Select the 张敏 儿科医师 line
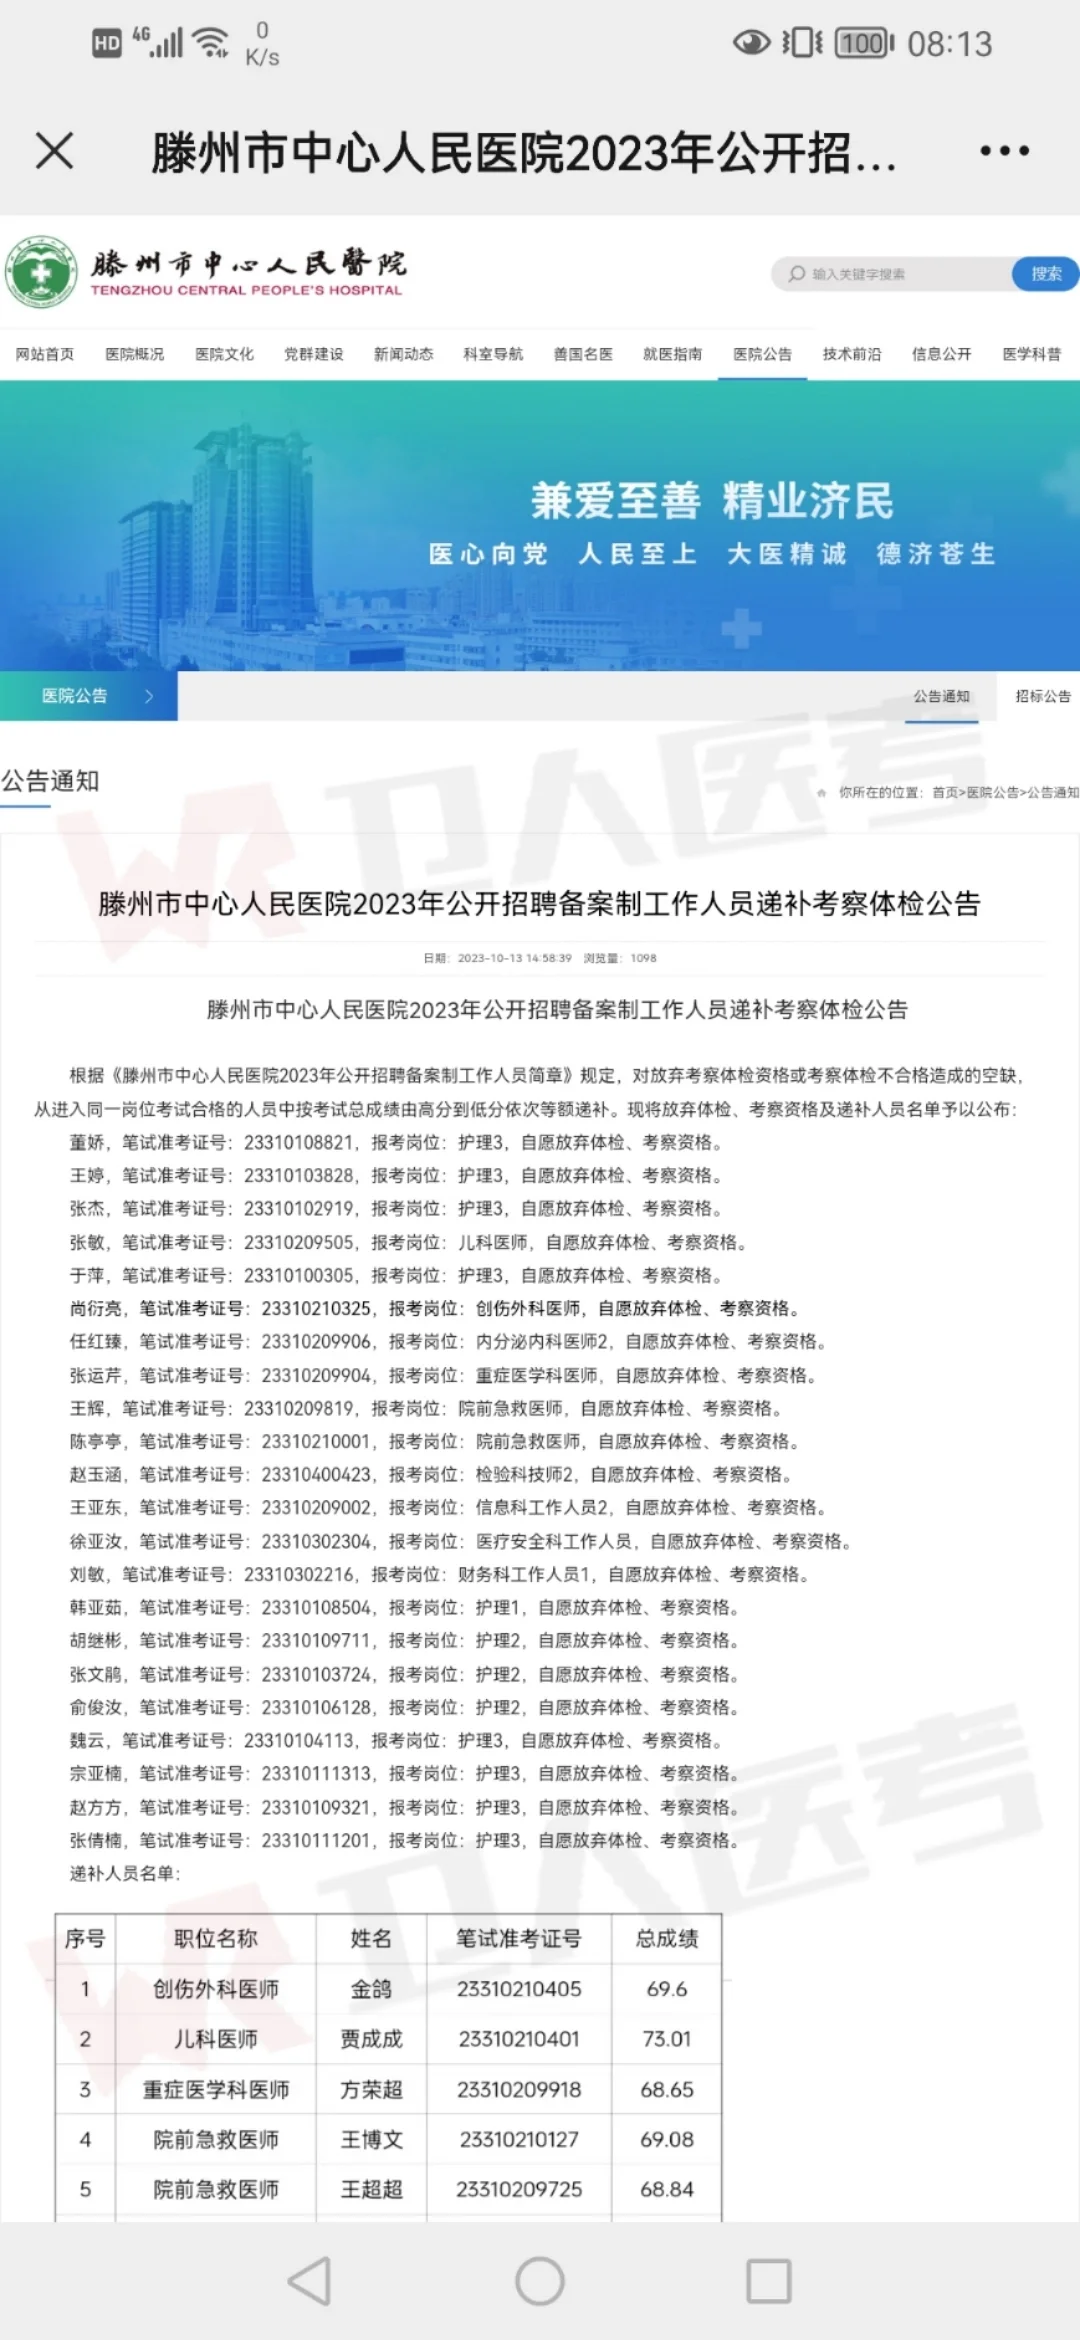This screenshot has width=1080, height=2340. [410, 1242]
